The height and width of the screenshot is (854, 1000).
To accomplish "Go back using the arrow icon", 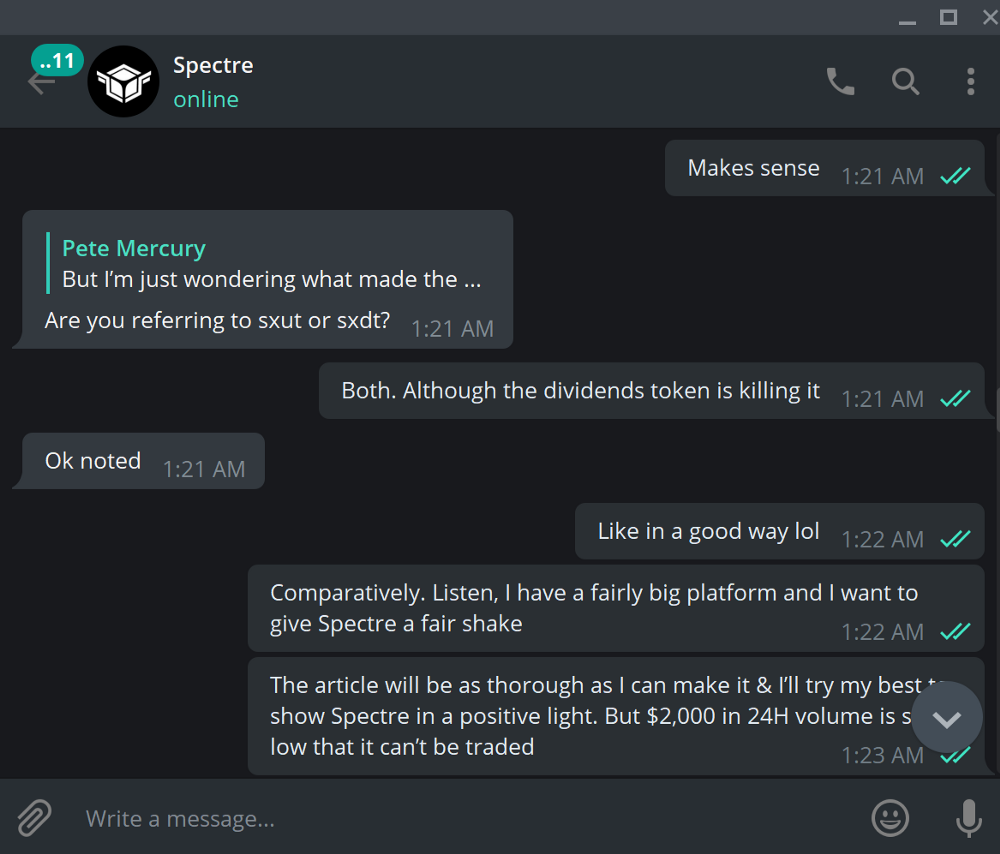I will pyautogui.click(x=40, y=83).
